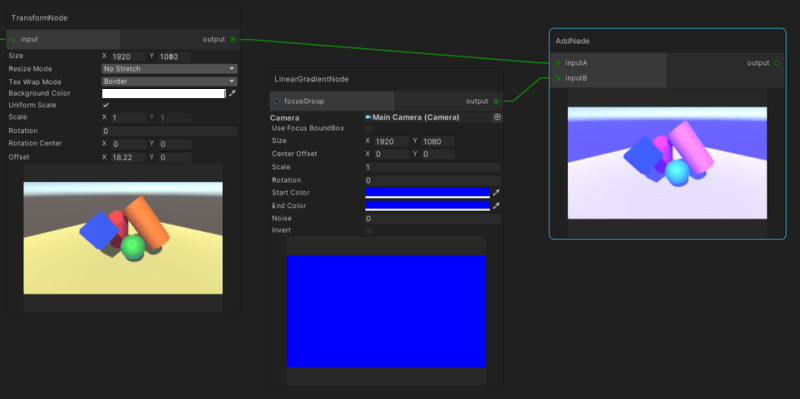800x399 pixels.
Task: Enable Use Focus BoundBox checkbox
Action: click(x=369, y=129)
